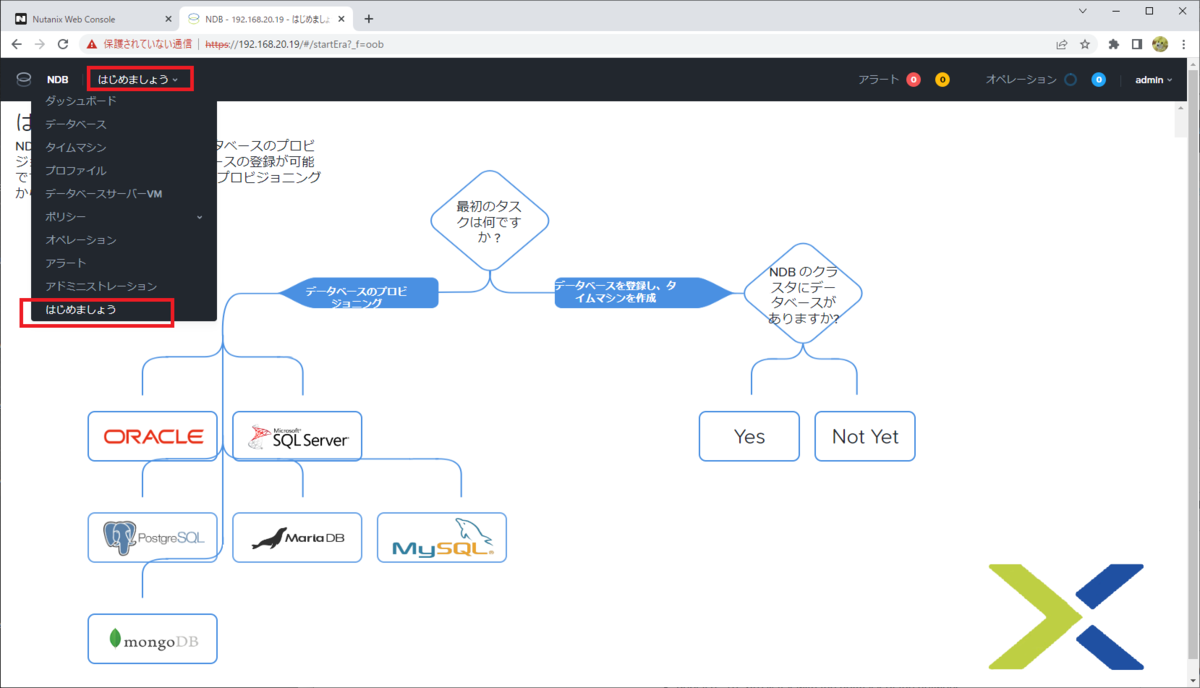Click the browser address bar URL
The height and width of the screenshot is (688, 1200).
[x=294, y=44]
